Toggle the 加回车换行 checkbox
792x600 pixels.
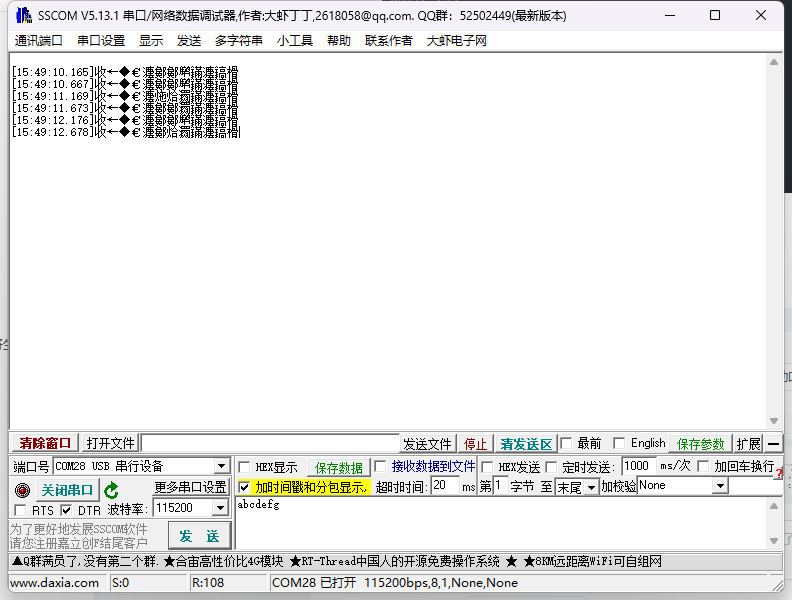703,466
